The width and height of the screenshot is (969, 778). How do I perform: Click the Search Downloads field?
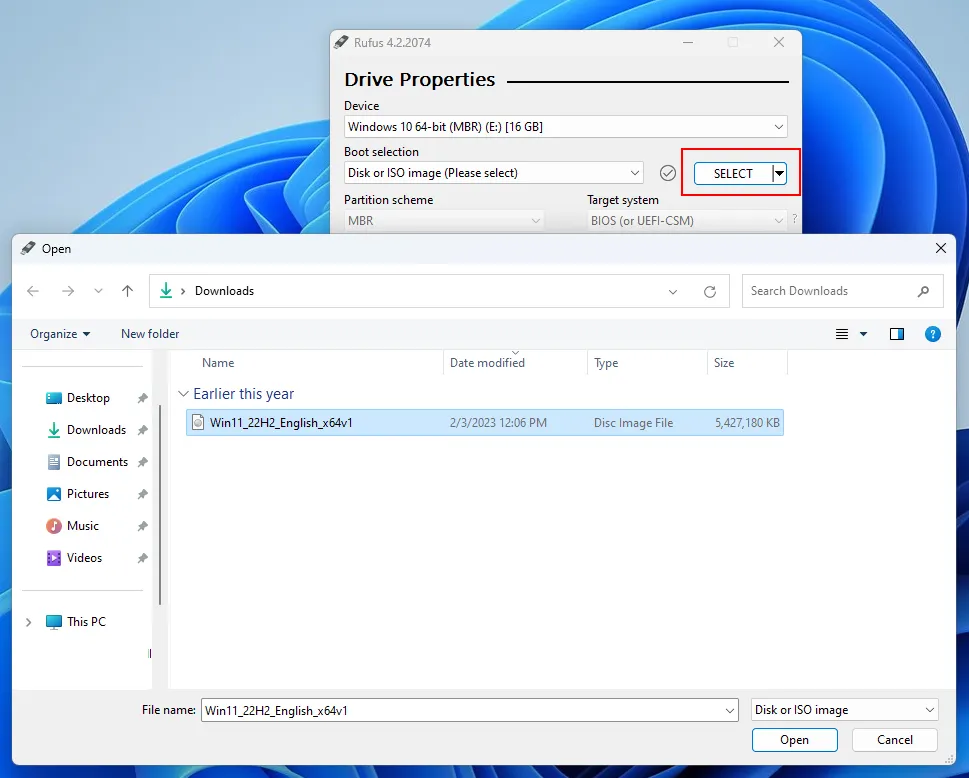843,291
